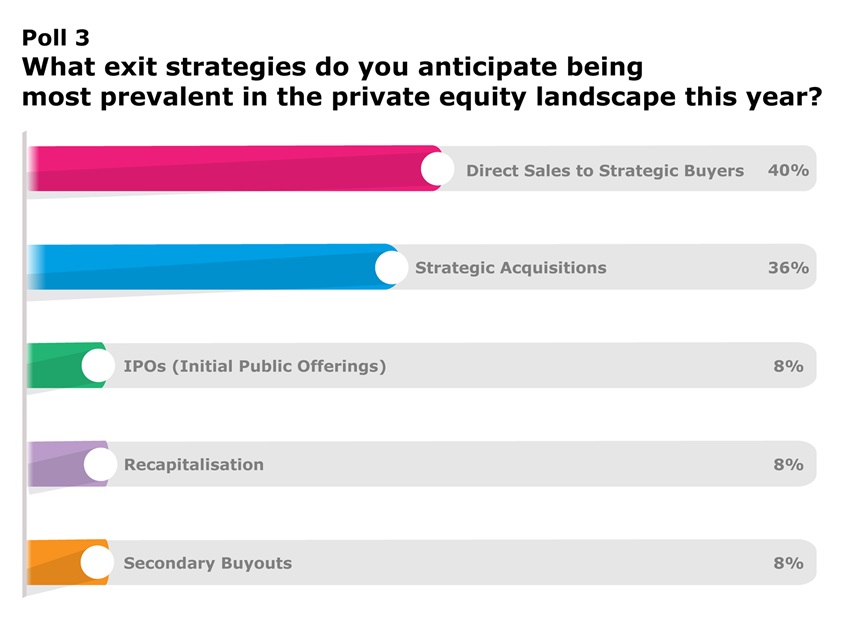Click the white circle on the green IPOs bar
The height and width of the screenshot is (639, 862).
pos(97,366)
